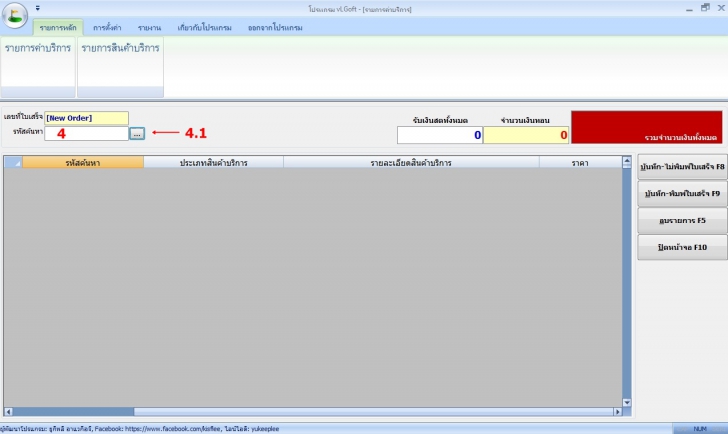Click the grid vertical scrollbar up arrow
This screenshot has width=728, height=434.
627,161
